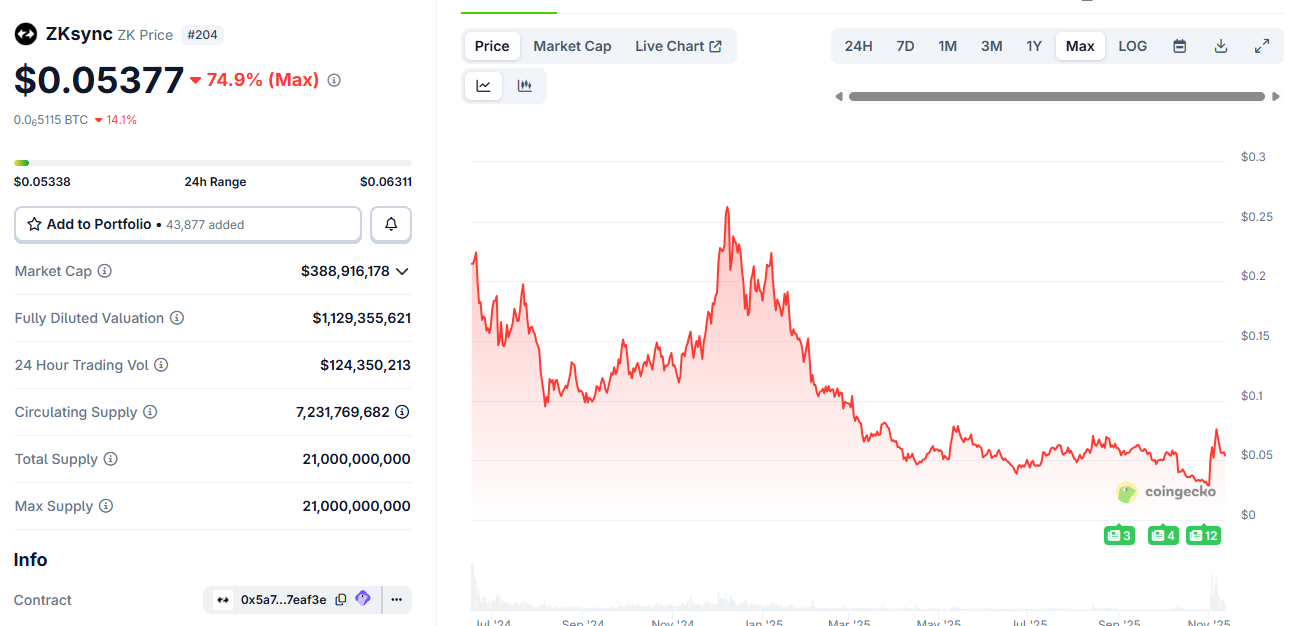Click the 43,877 added text
Image resolution: width=1306 pixels, height=626 pixels.
tap(205, 225)
